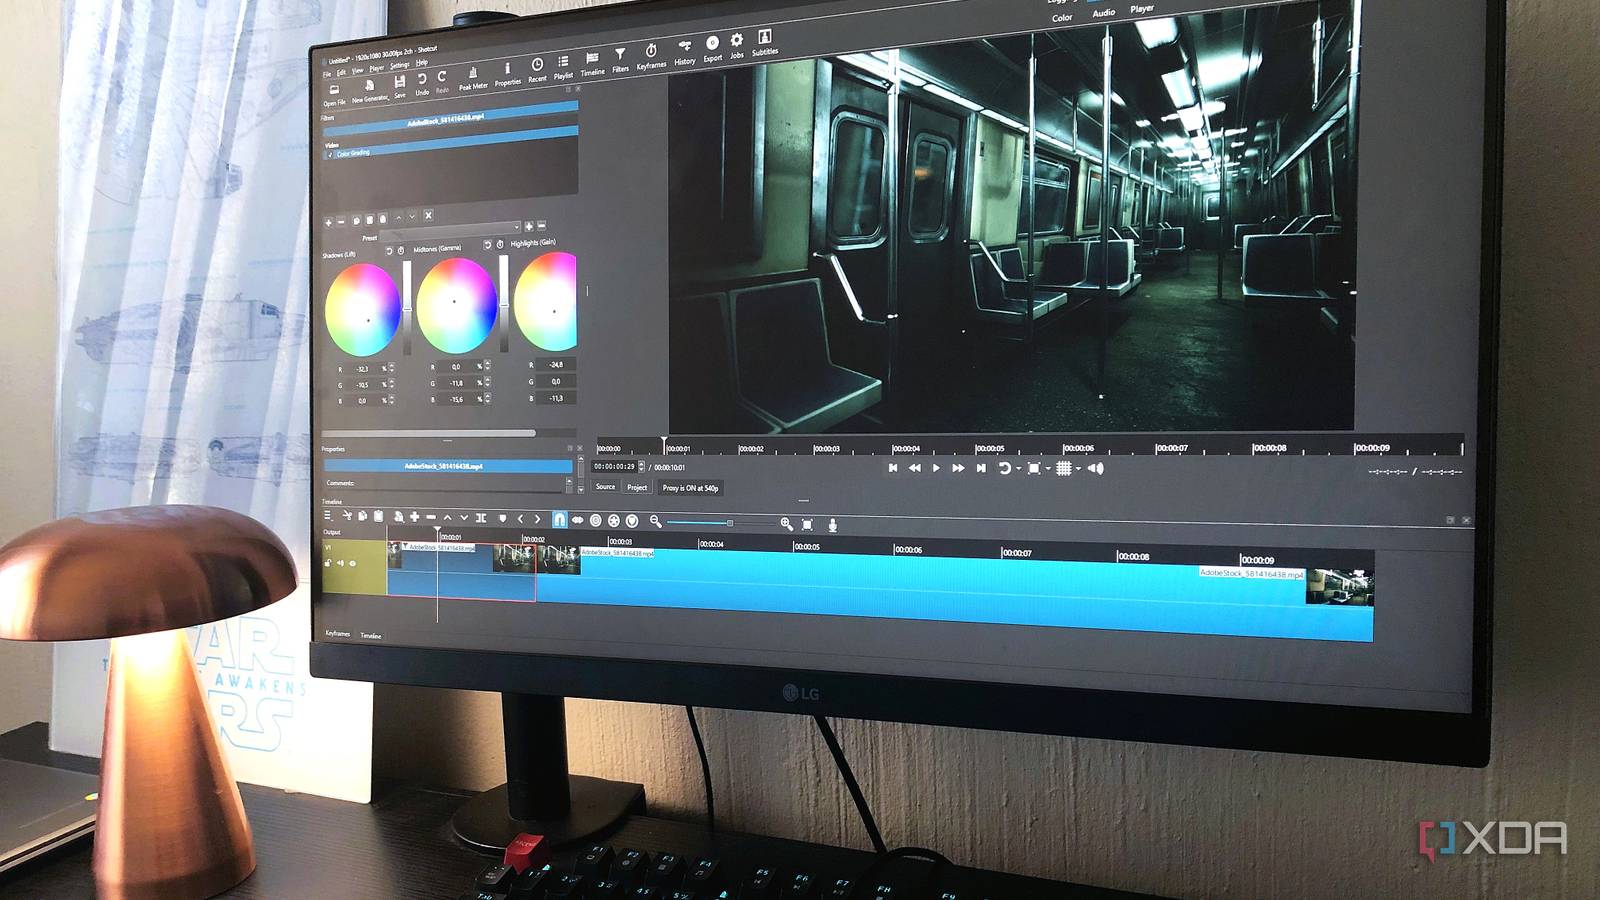
Task: Select the Project player tab
Action: pos(637,487)
